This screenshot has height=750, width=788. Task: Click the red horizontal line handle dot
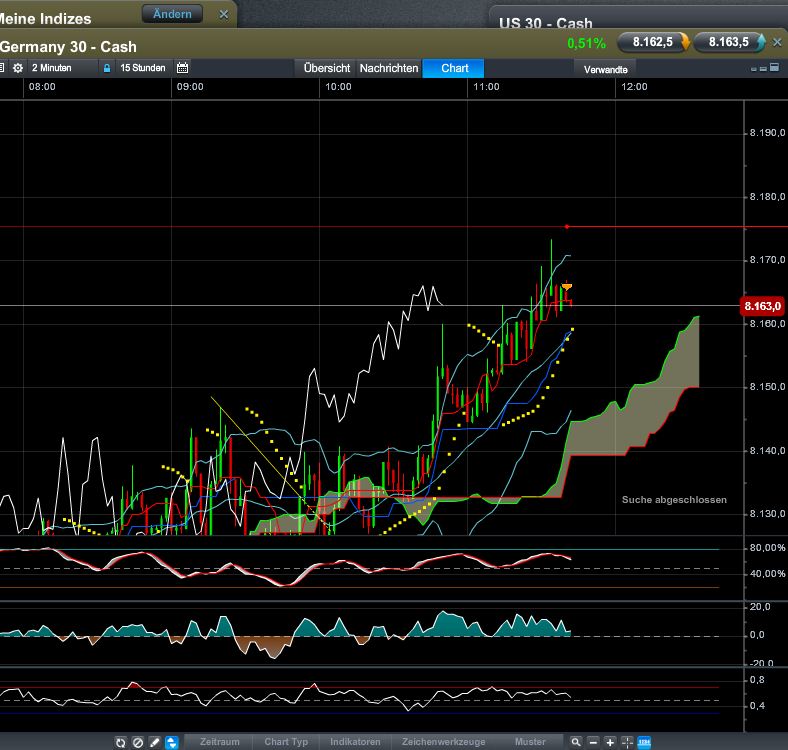pos(567,227)
